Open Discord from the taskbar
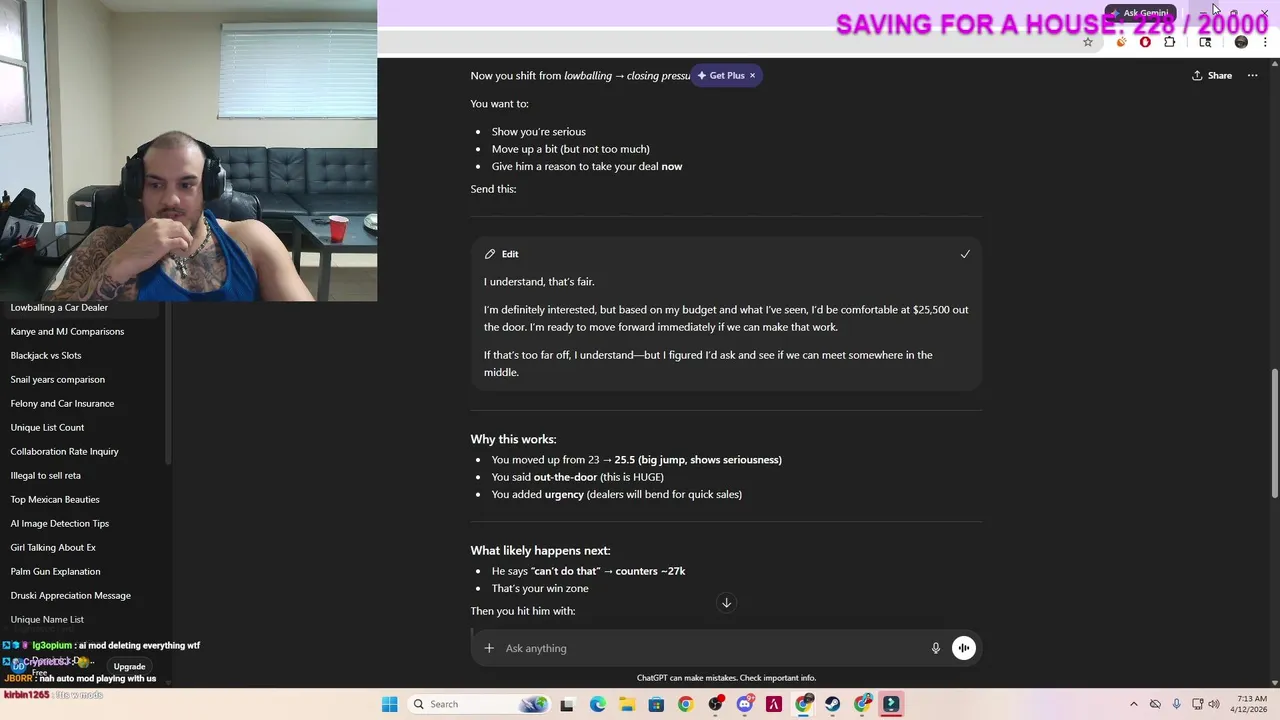Image resolution: width=1280 pixels, height=720 pixels. click(744, 704)
